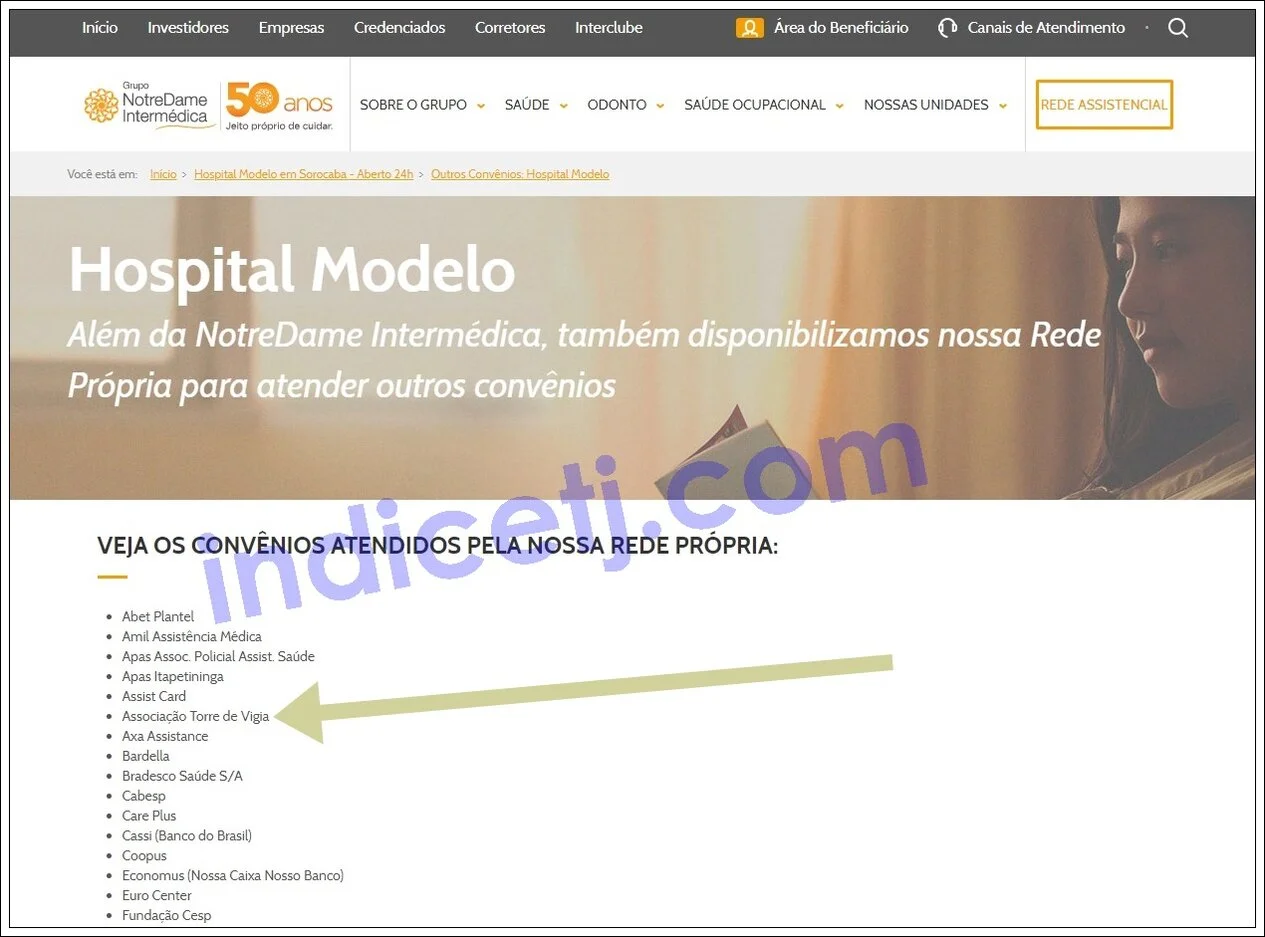Open the Credenciados link

coord(400,28)
